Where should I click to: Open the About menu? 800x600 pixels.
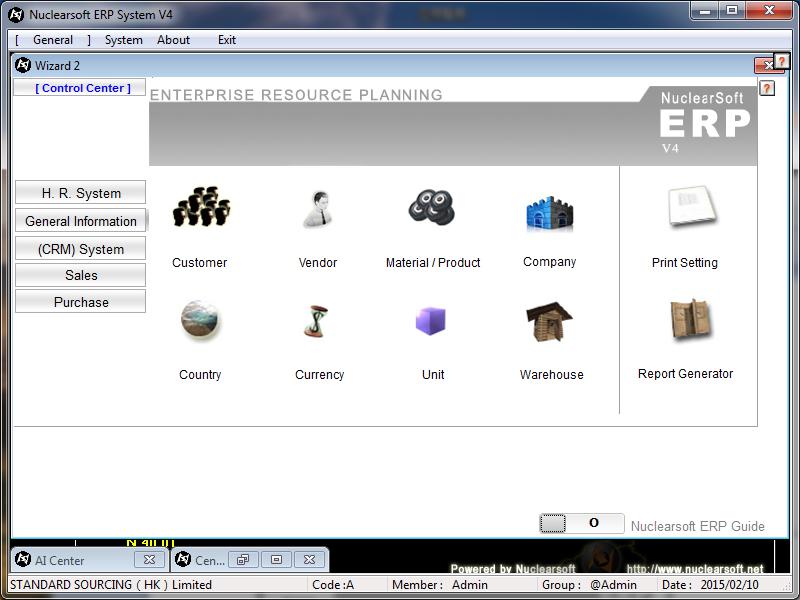point(173,40)
